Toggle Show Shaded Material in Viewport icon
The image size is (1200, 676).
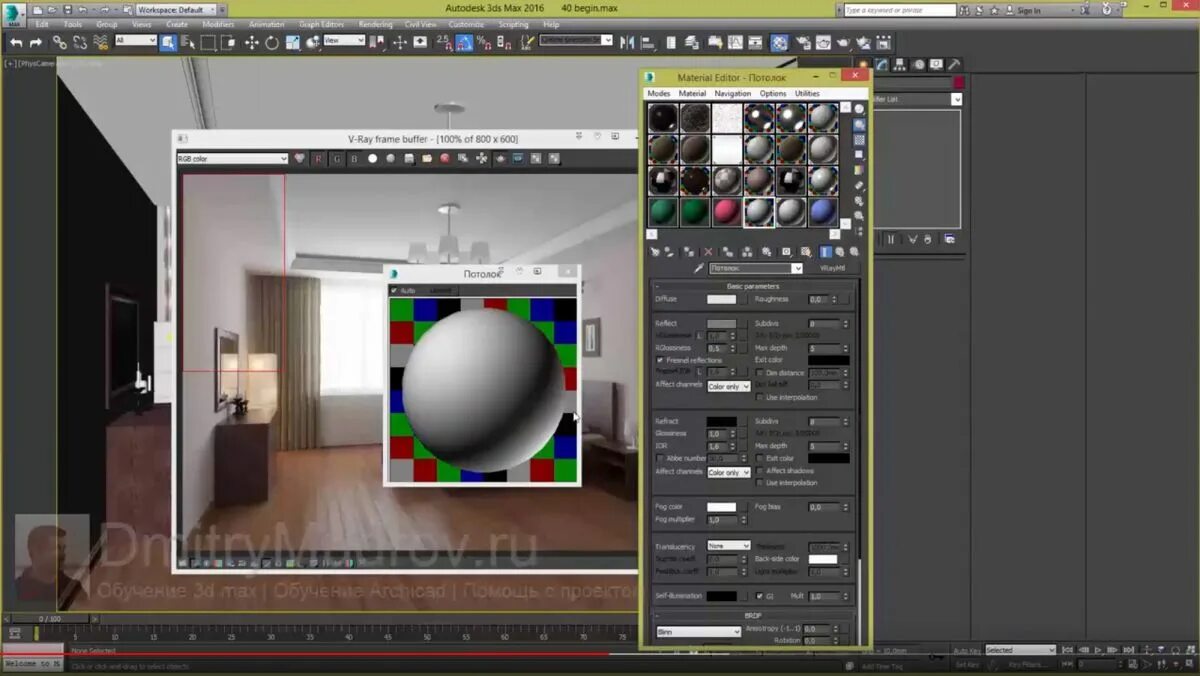pyautogui.click(x=806, y=252)
